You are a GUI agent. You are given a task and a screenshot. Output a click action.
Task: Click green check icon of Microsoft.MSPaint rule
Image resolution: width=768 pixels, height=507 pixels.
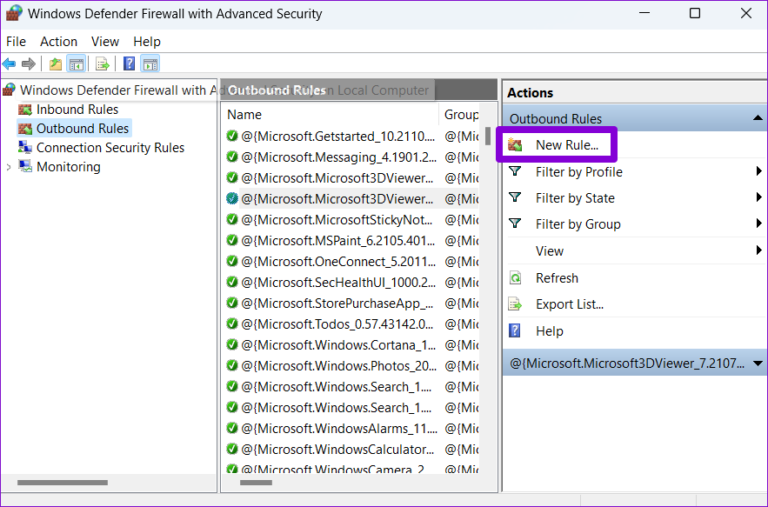pyautogui.click(x=232, y=240)
